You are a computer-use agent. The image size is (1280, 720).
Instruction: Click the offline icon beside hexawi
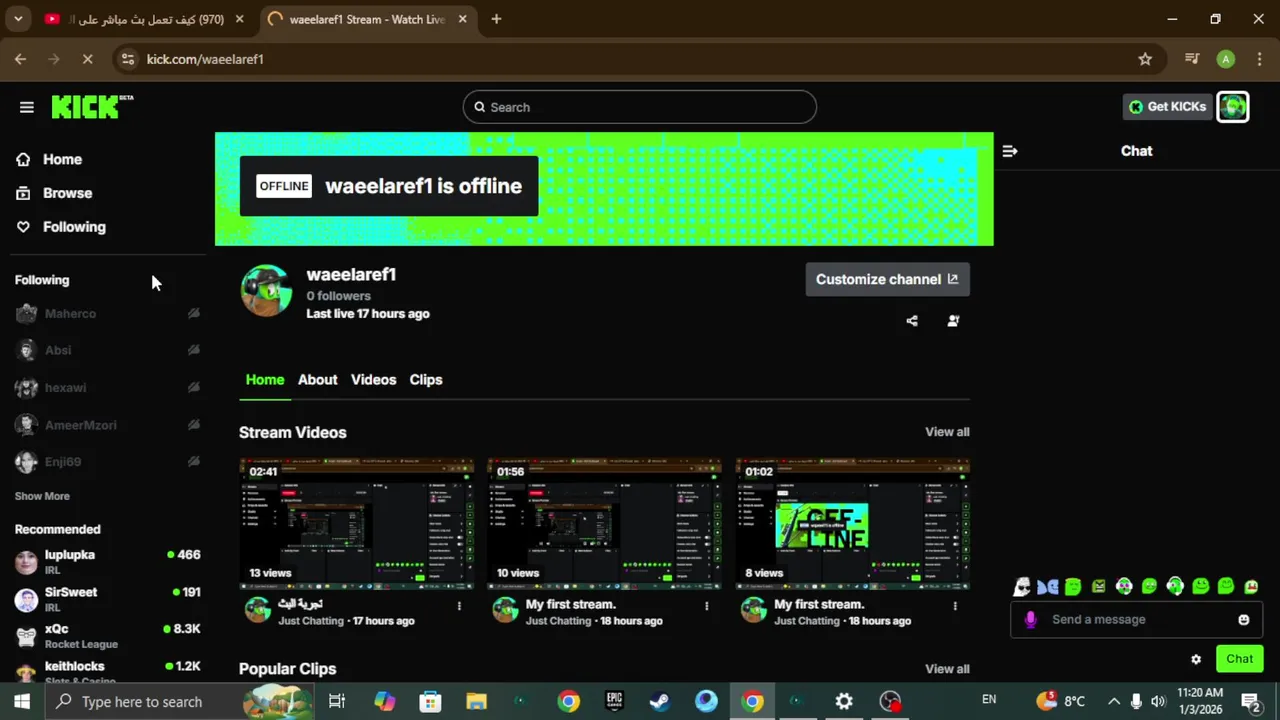[194, 388]
